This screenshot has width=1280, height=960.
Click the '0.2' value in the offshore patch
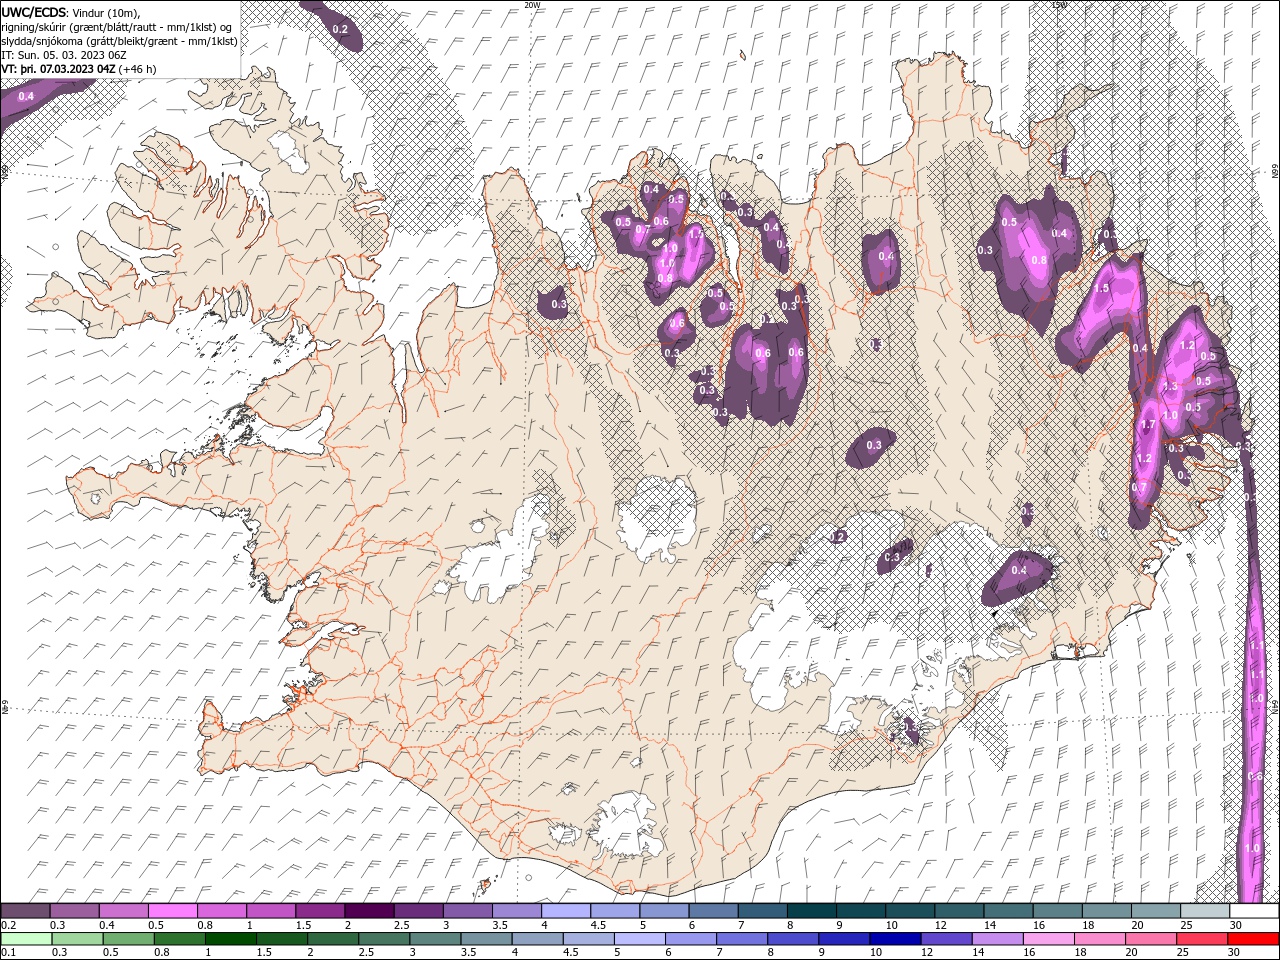pos(340,30)
